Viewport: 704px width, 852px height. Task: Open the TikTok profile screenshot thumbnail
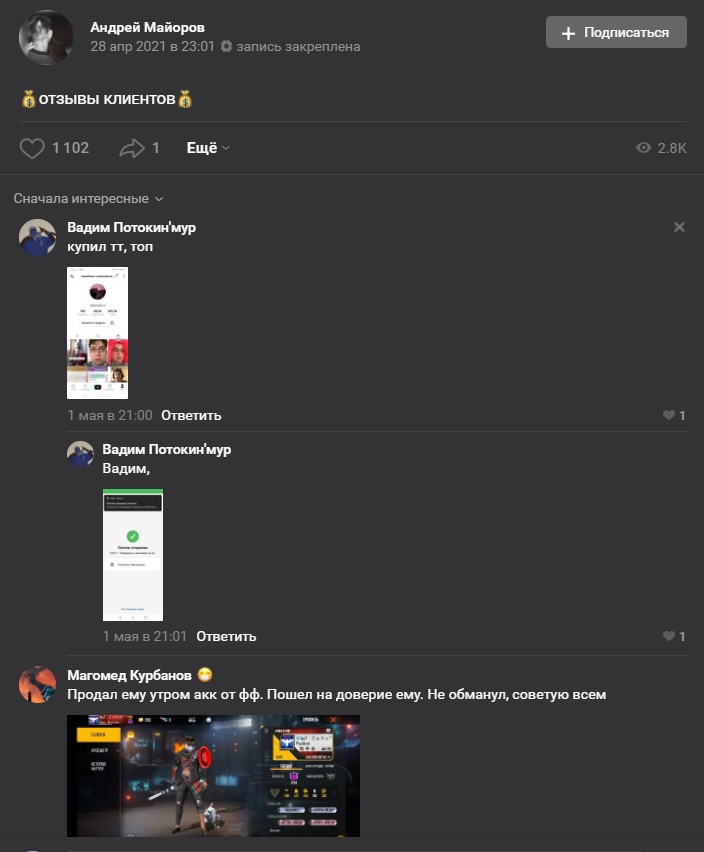(x=98, y=333)
